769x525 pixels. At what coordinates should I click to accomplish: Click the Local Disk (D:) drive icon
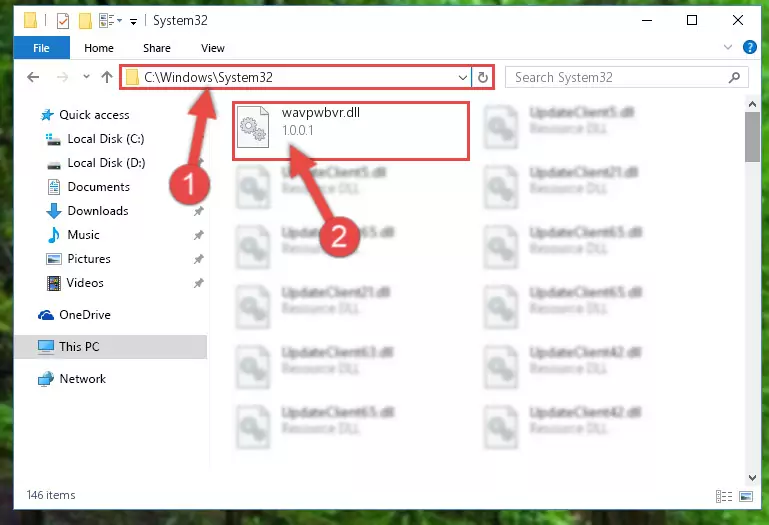click(x=53, y=164)
